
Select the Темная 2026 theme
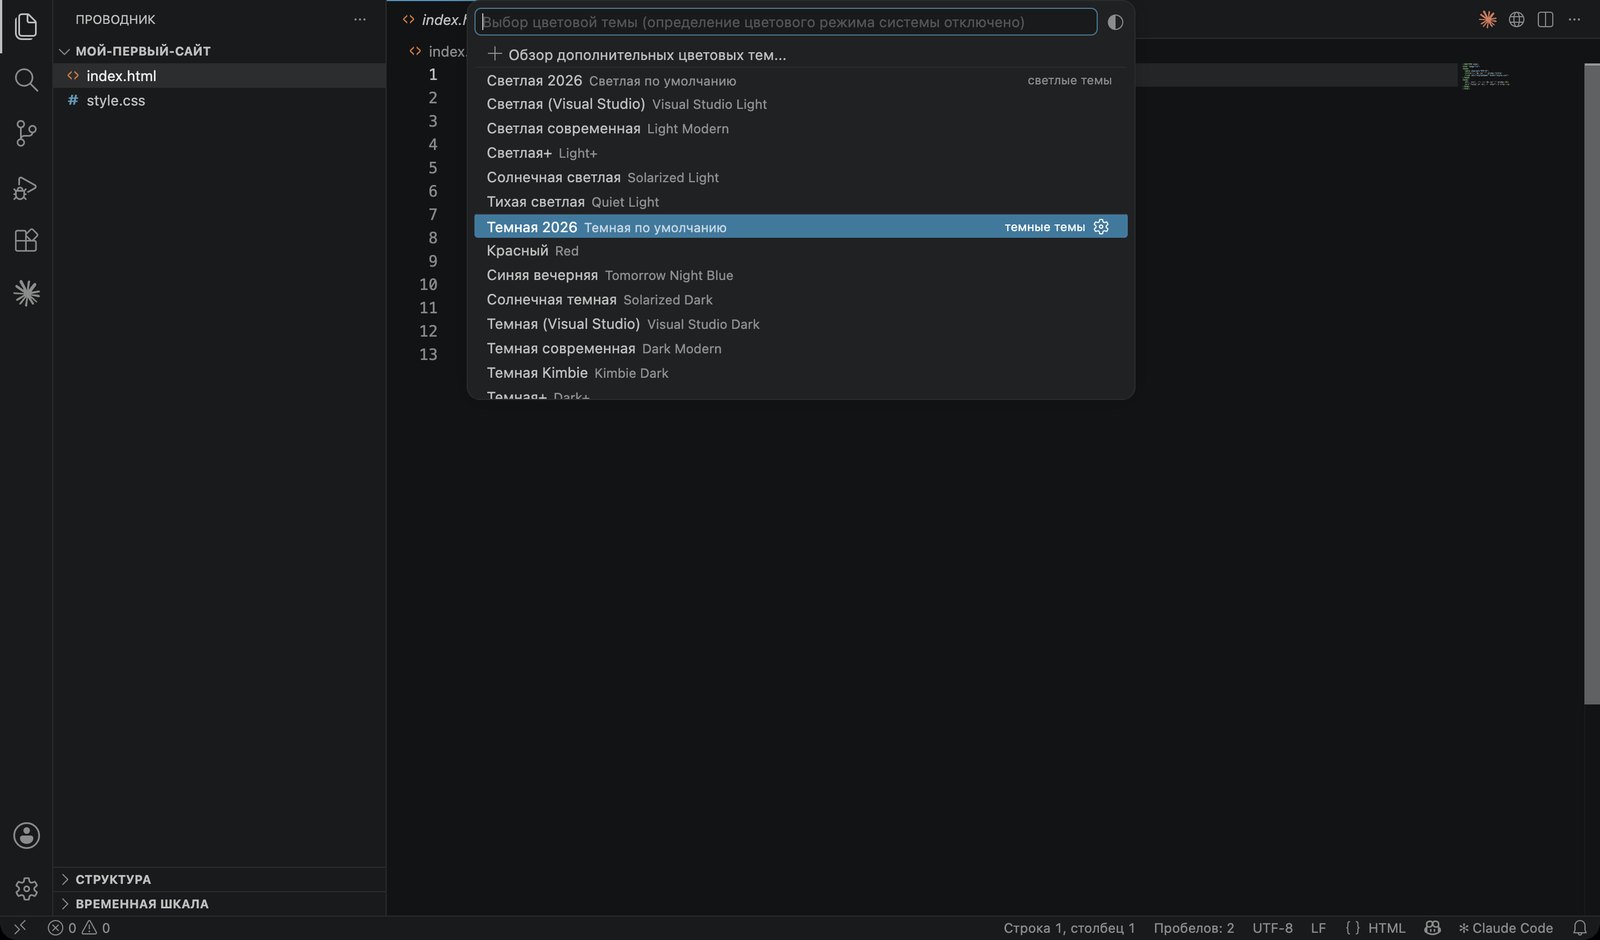click(x=800, y=227)
